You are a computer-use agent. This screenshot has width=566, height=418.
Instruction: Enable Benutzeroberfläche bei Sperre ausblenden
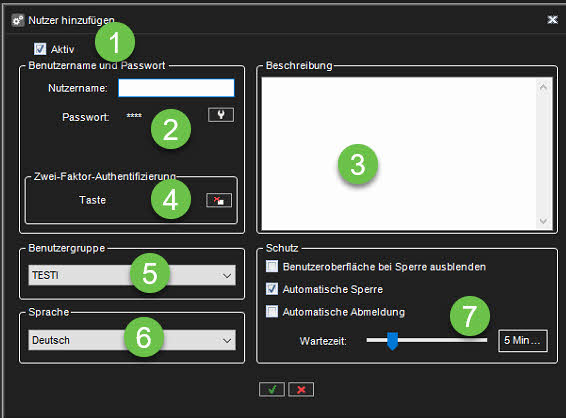pyautogui.click(x=272, y=267)
